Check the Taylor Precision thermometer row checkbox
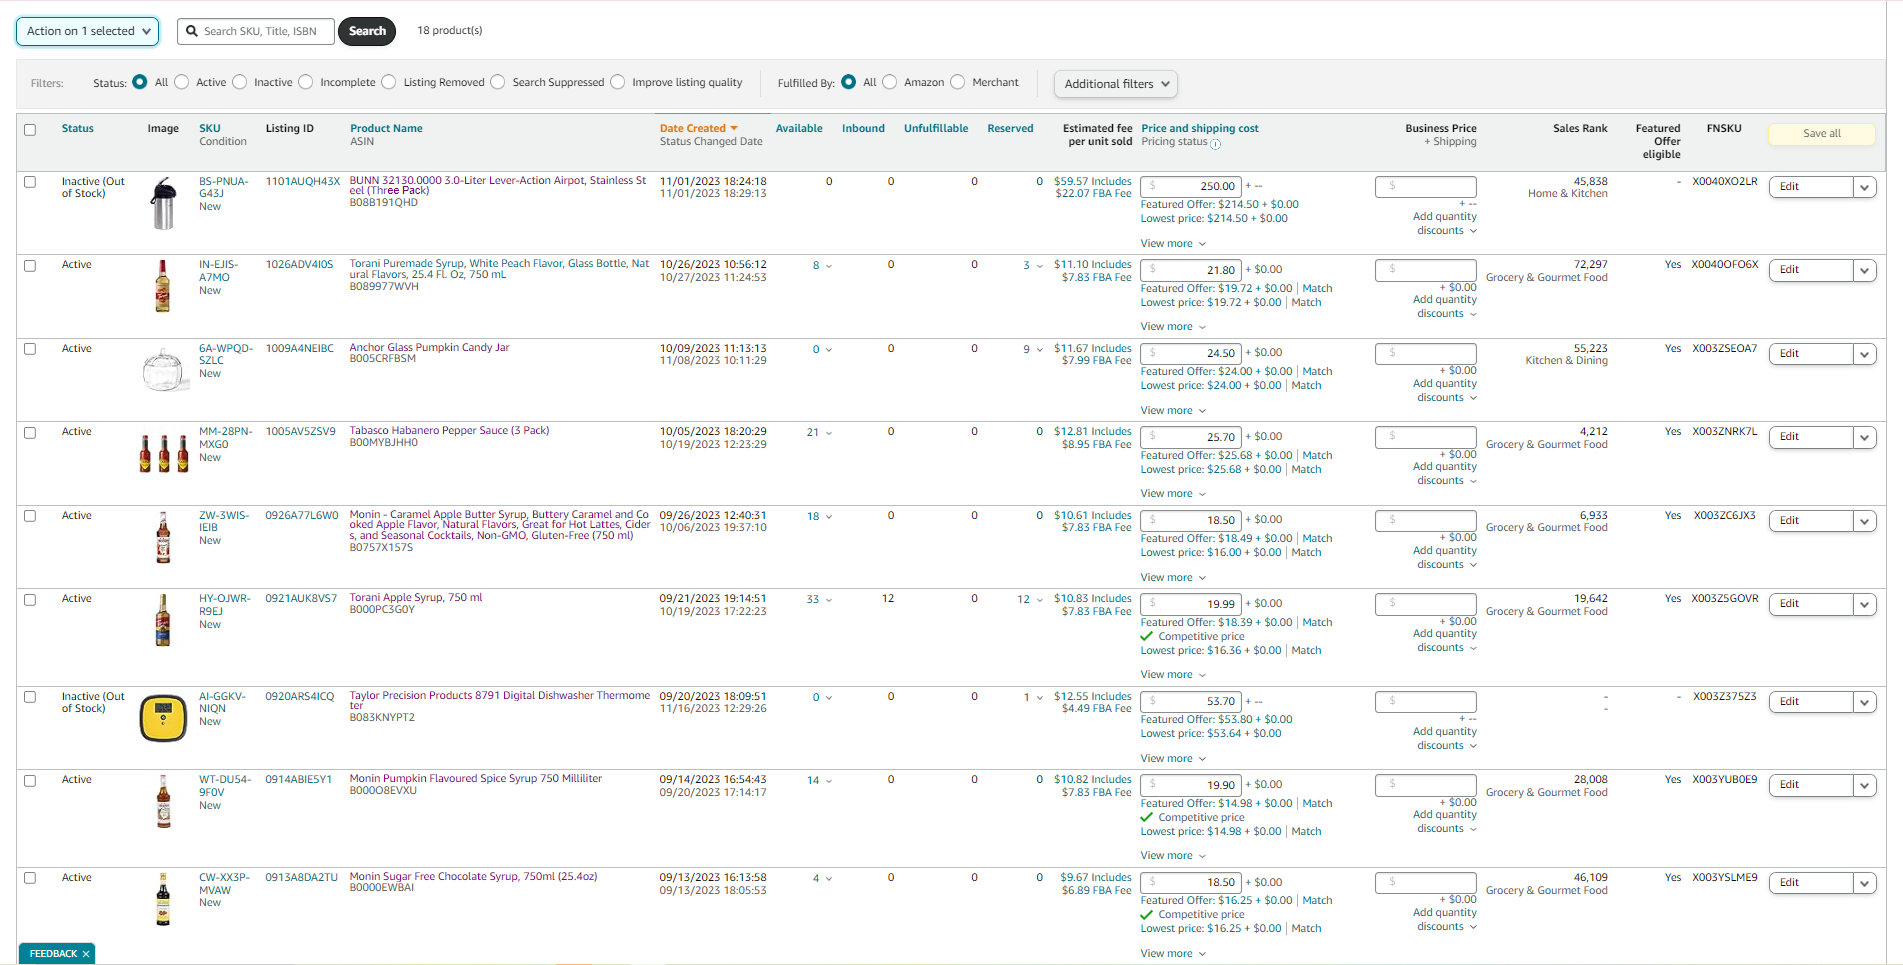 (x=30, y=697)
